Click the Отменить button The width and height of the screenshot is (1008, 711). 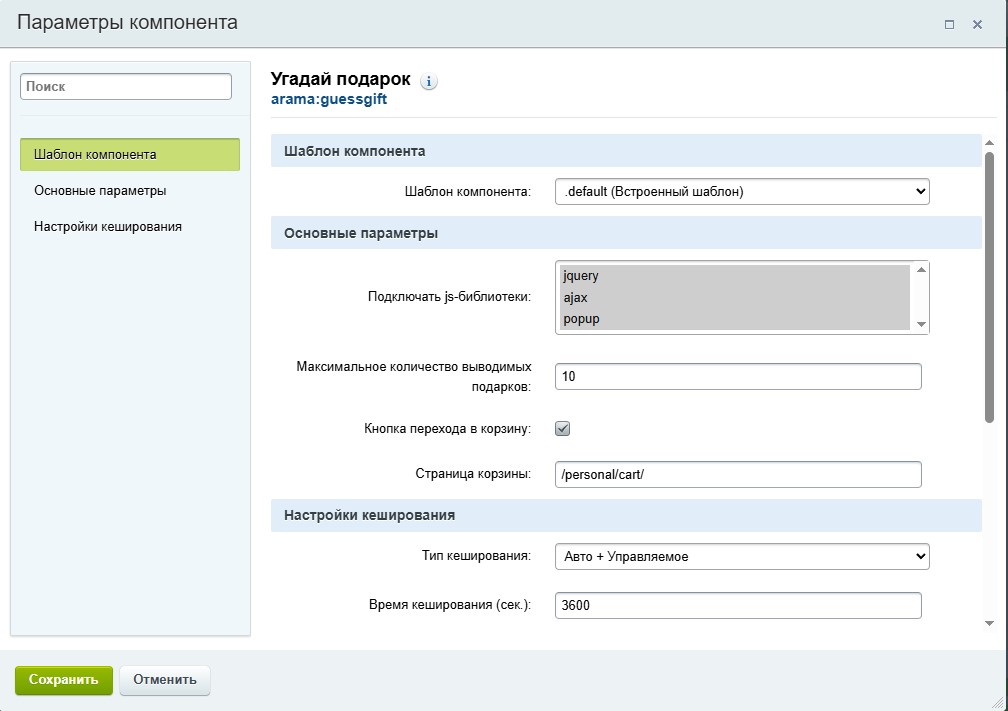[165, 680]
